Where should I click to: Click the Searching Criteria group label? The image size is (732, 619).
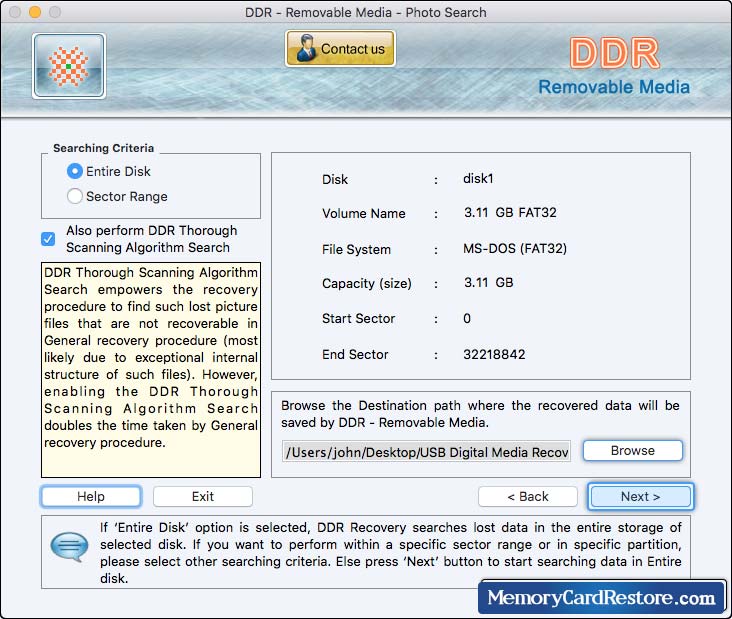103,148
